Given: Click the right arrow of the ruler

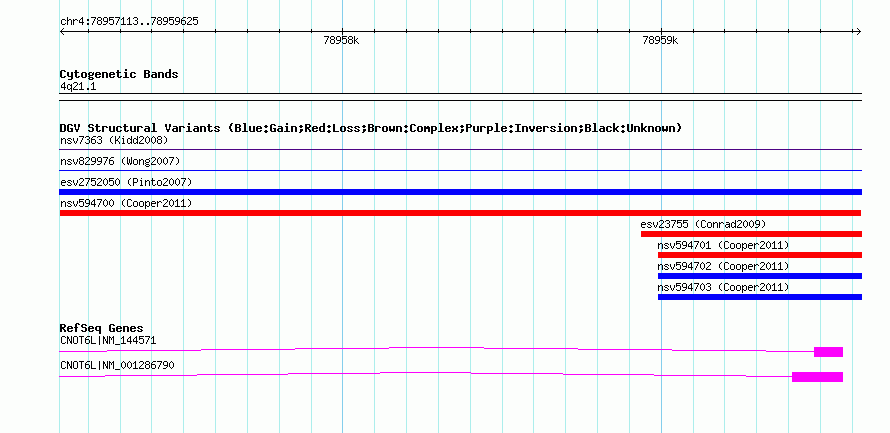Looking at the screenshot, I should click(859, 32).
